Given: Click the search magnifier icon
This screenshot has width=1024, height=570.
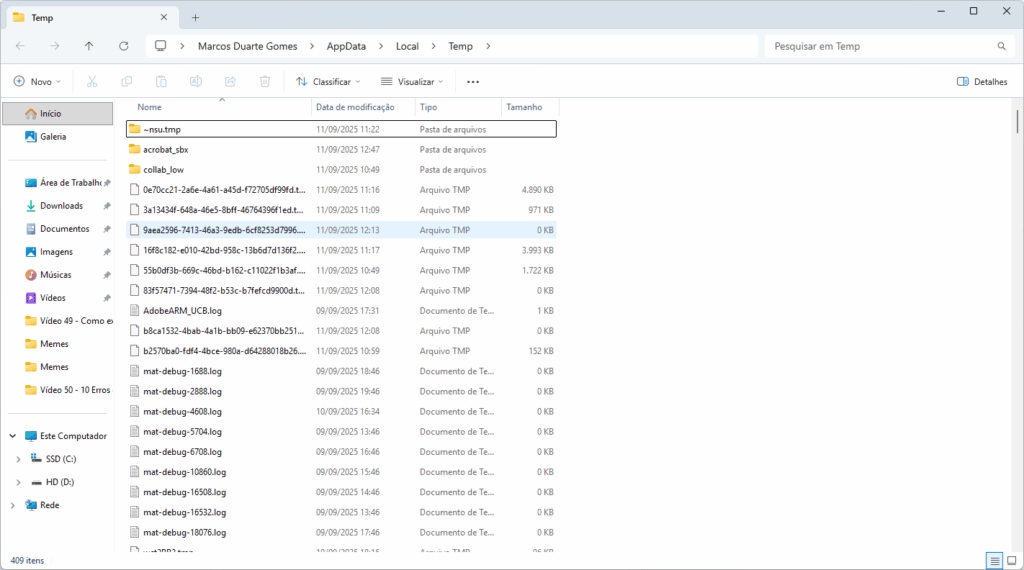Looking at the screenshot, I should pyautogui.click(x=1001, y=46).
